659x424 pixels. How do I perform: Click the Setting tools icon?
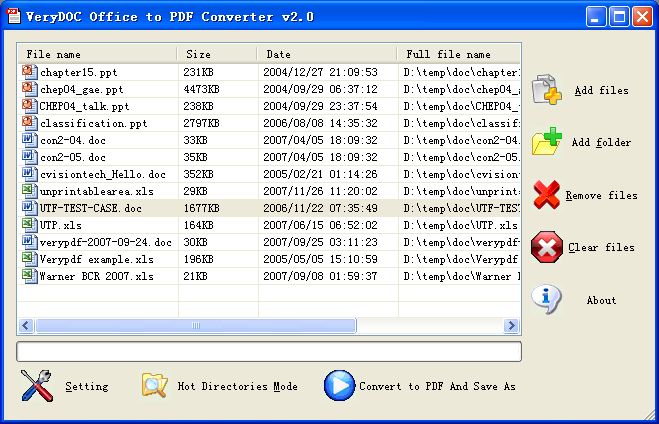37,385
